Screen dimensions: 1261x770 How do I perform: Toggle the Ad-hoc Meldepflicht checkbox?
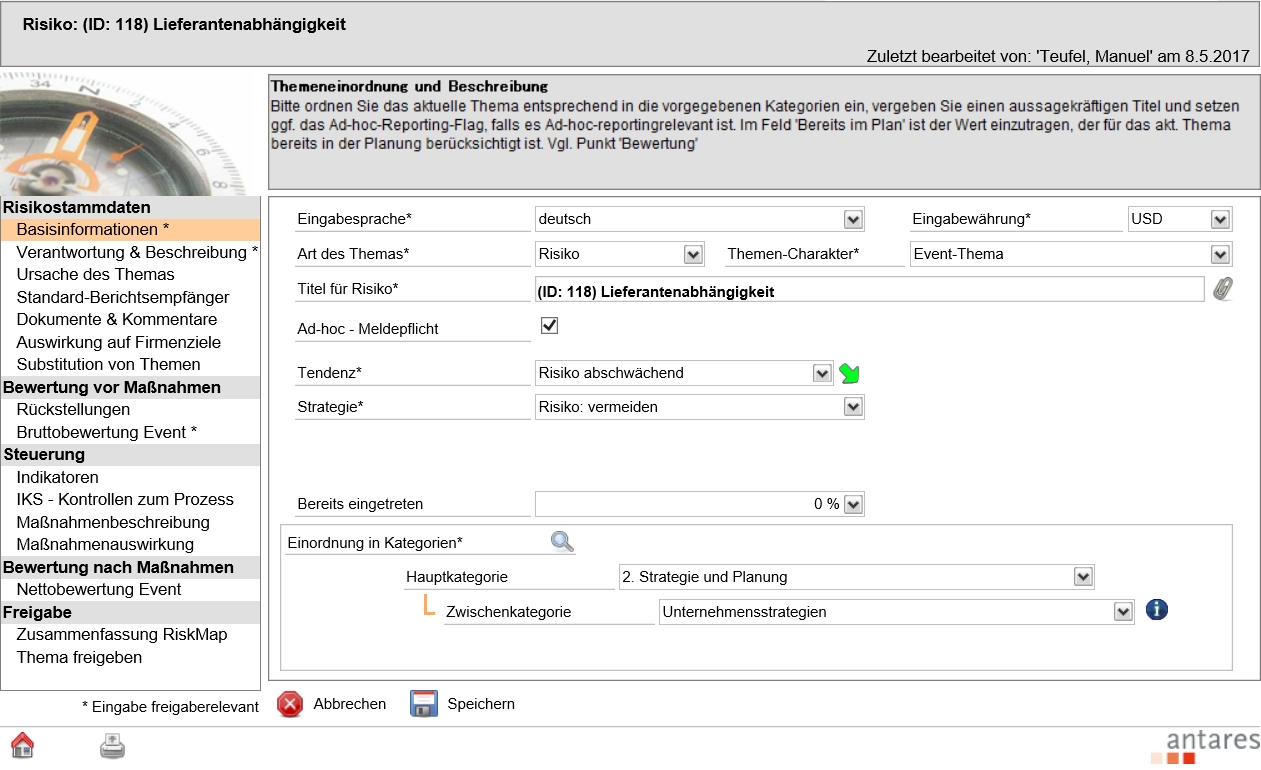(549, 326)
